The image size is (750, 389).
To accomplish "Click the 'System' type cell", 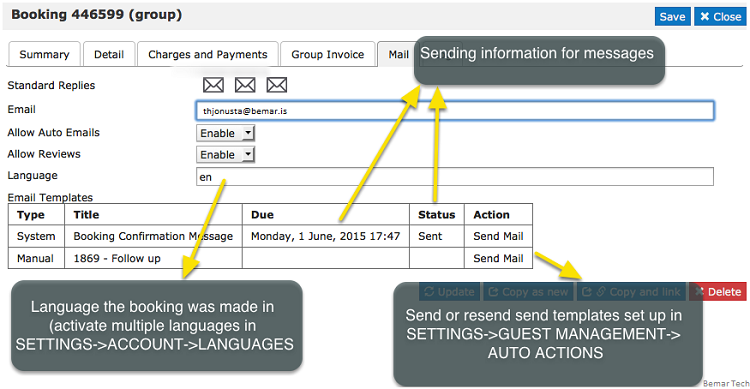I will point(36,236).
